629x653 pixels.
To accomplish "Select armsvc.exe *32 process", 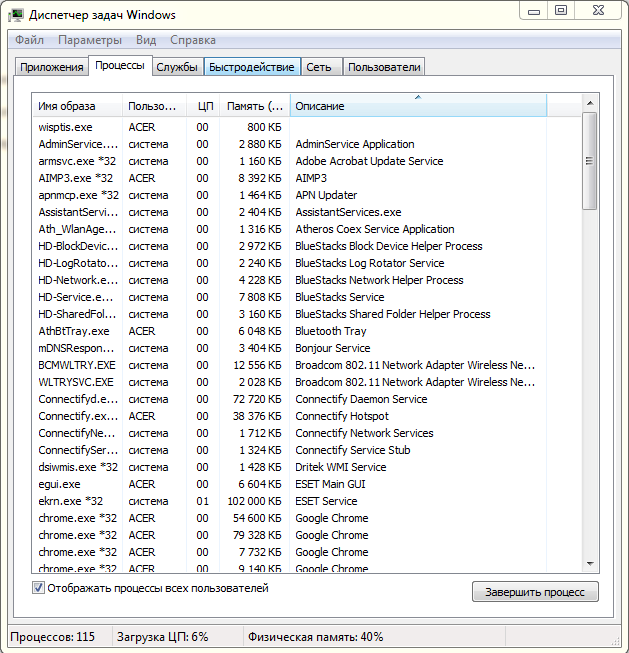I will [x=289, y=161].
